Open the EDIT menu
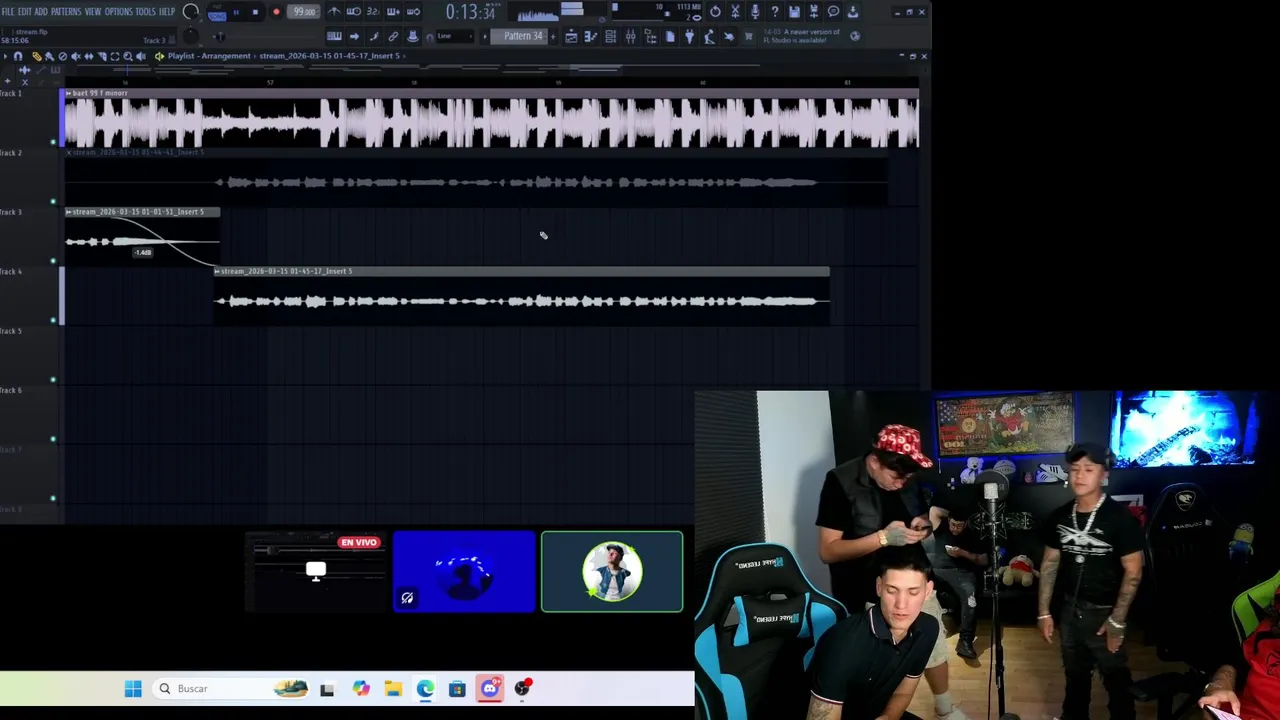The image size is (1280, 720). coord(25,12)
